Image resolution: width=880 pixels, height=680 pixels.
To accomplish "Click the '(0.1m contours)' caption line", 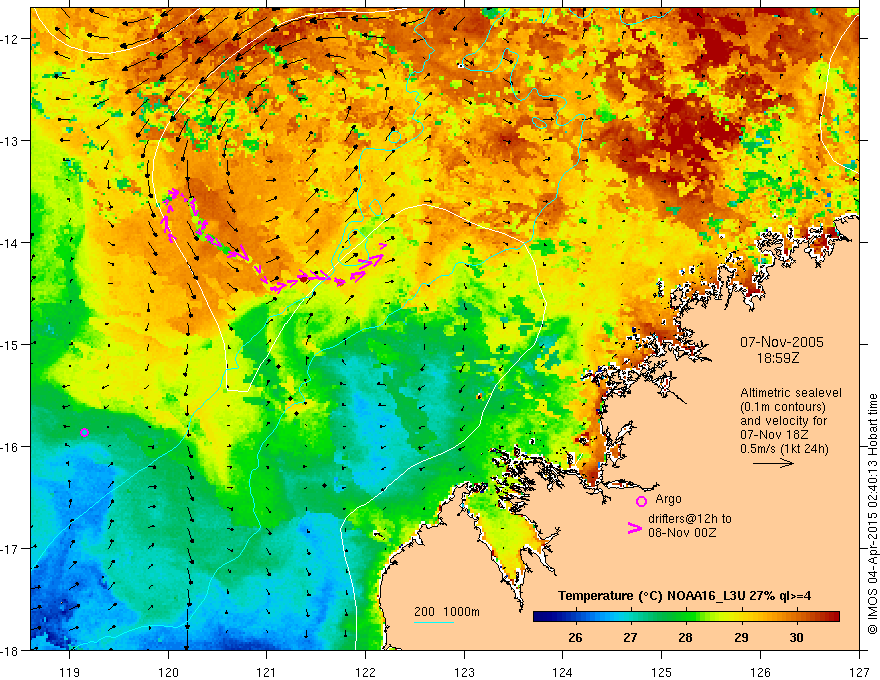I will [783, 407].
